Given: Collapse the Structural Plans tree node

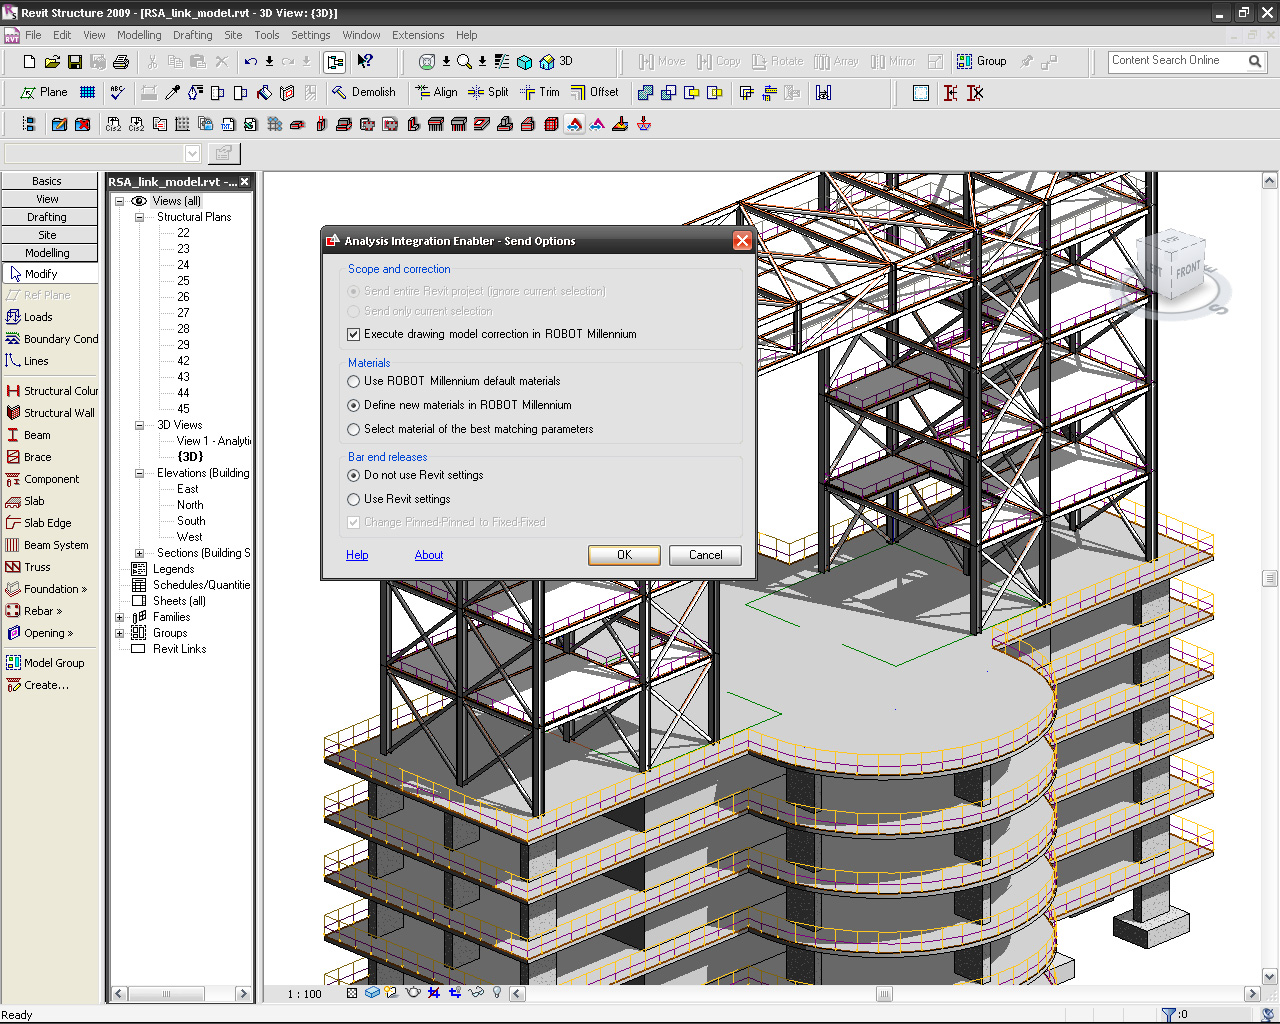Looking at the screenshot, I should [x=140, y=217].
